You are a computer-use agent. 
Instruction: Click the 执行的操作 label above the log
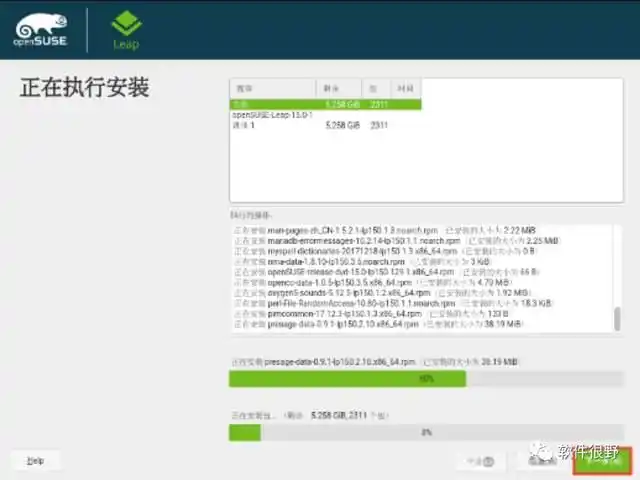251,215
